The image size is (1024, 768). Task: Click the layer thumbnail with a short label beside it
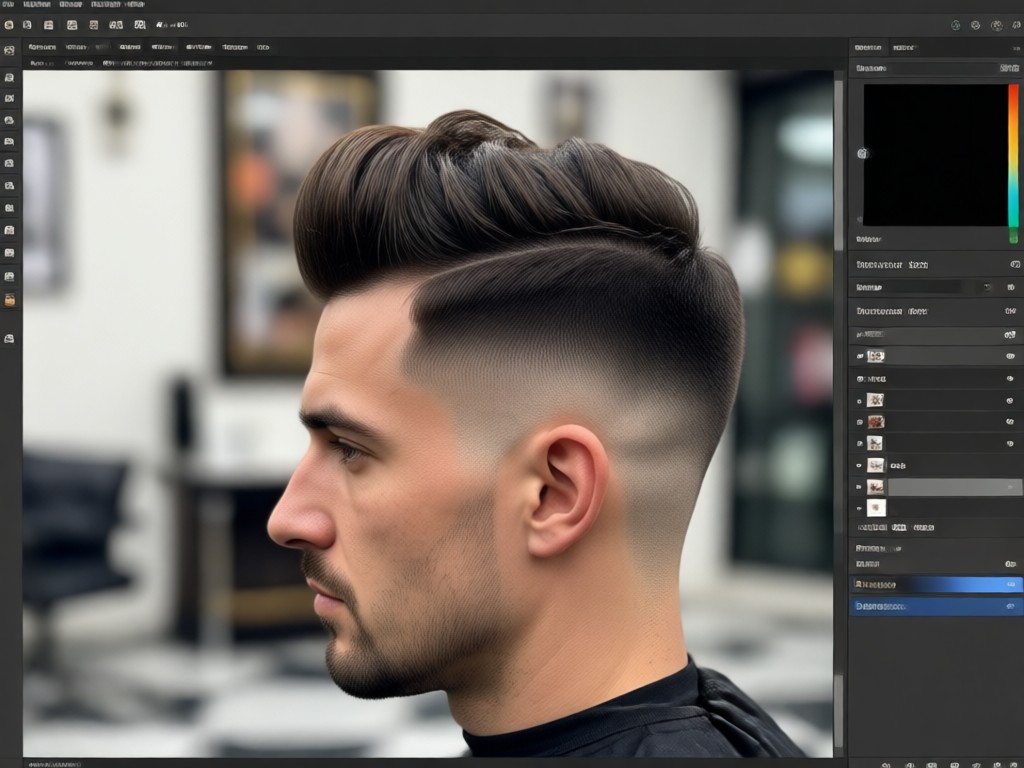click(875, 465)
